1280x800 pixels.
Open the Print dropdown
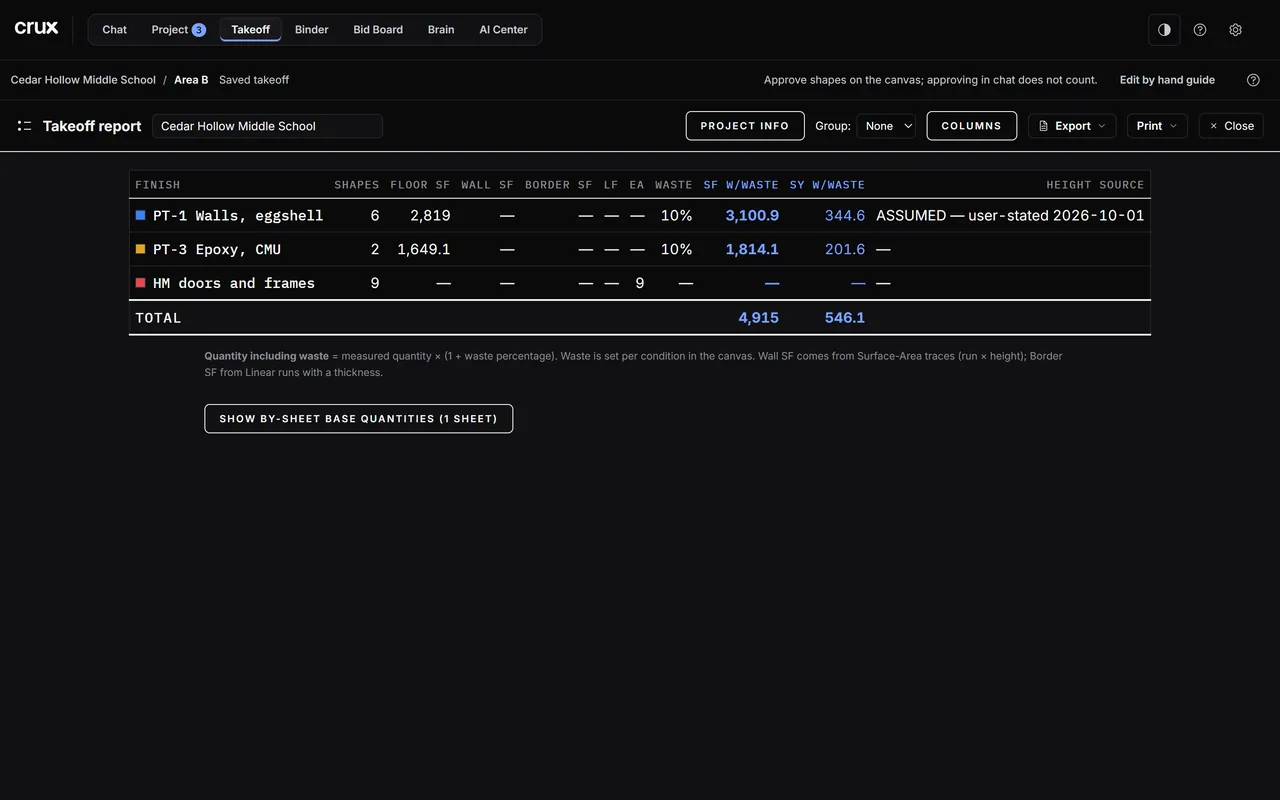point(1157,126)
